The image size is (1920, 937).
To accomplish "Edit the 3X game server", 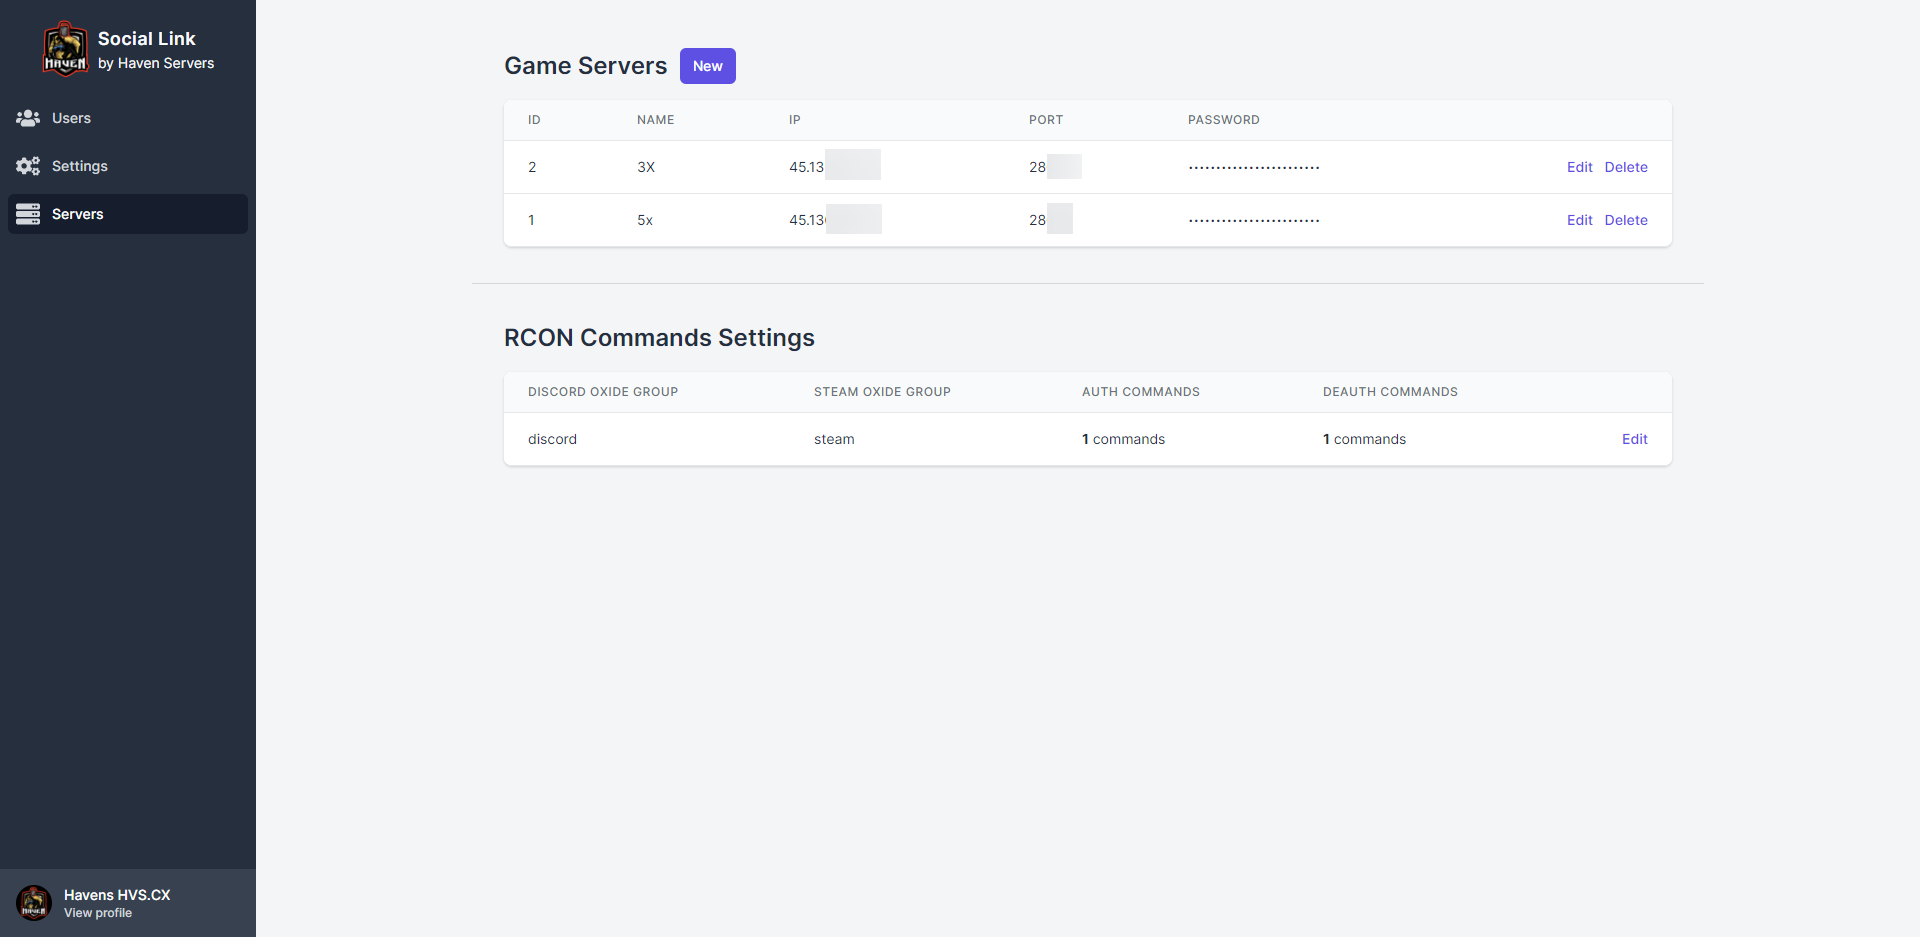I will (x=1580, y=167).
